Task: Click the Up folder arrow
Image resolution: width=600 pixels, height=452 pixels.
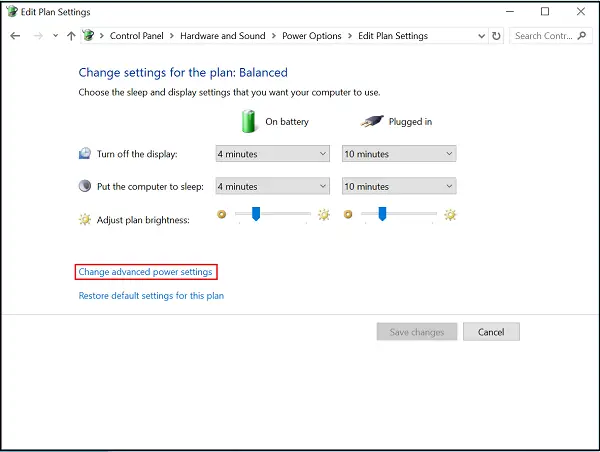Action: click(x=71, y=36)
